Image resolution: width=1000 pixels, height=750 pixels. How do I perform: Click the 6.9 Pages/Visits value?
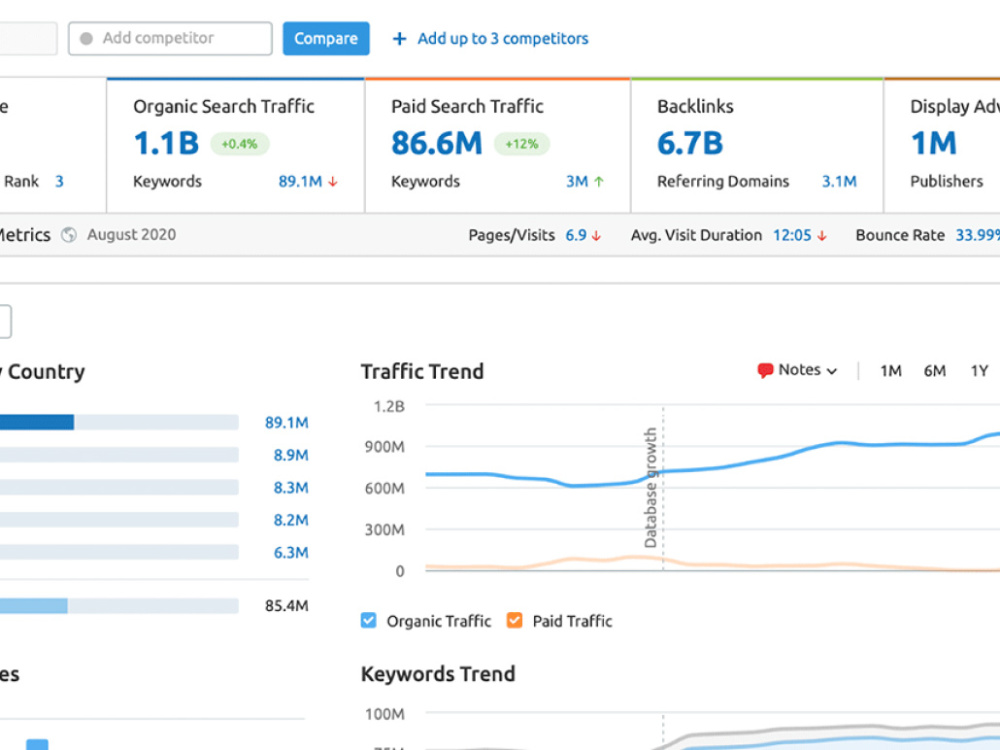click(576, 235)
